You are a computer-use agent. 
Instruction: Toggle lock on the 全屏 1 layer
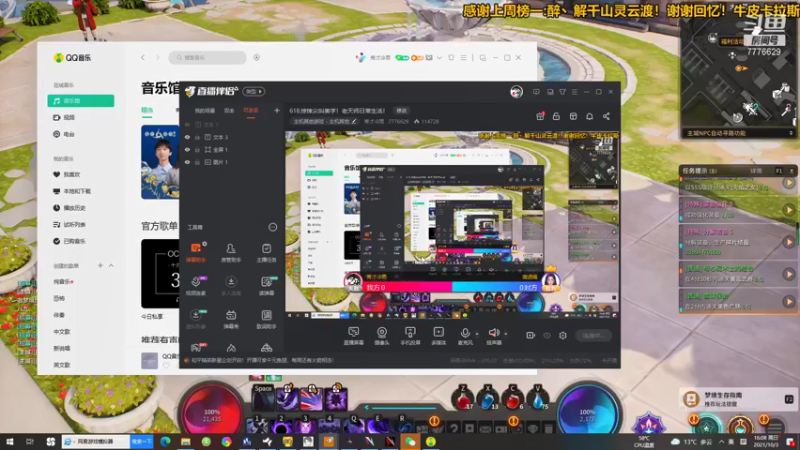click(197, 149)
